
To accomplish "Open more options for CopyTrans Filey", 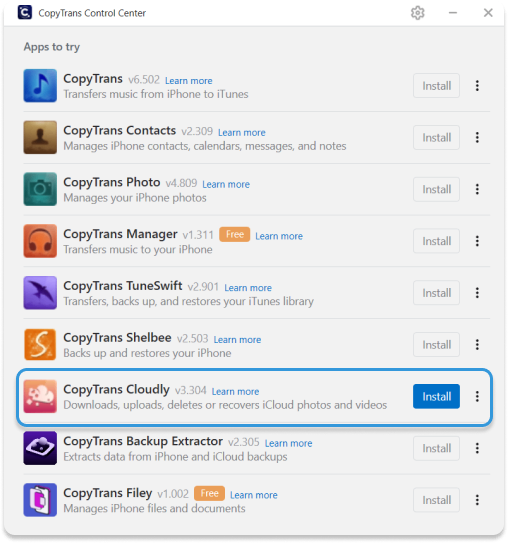I will [477, 500].
